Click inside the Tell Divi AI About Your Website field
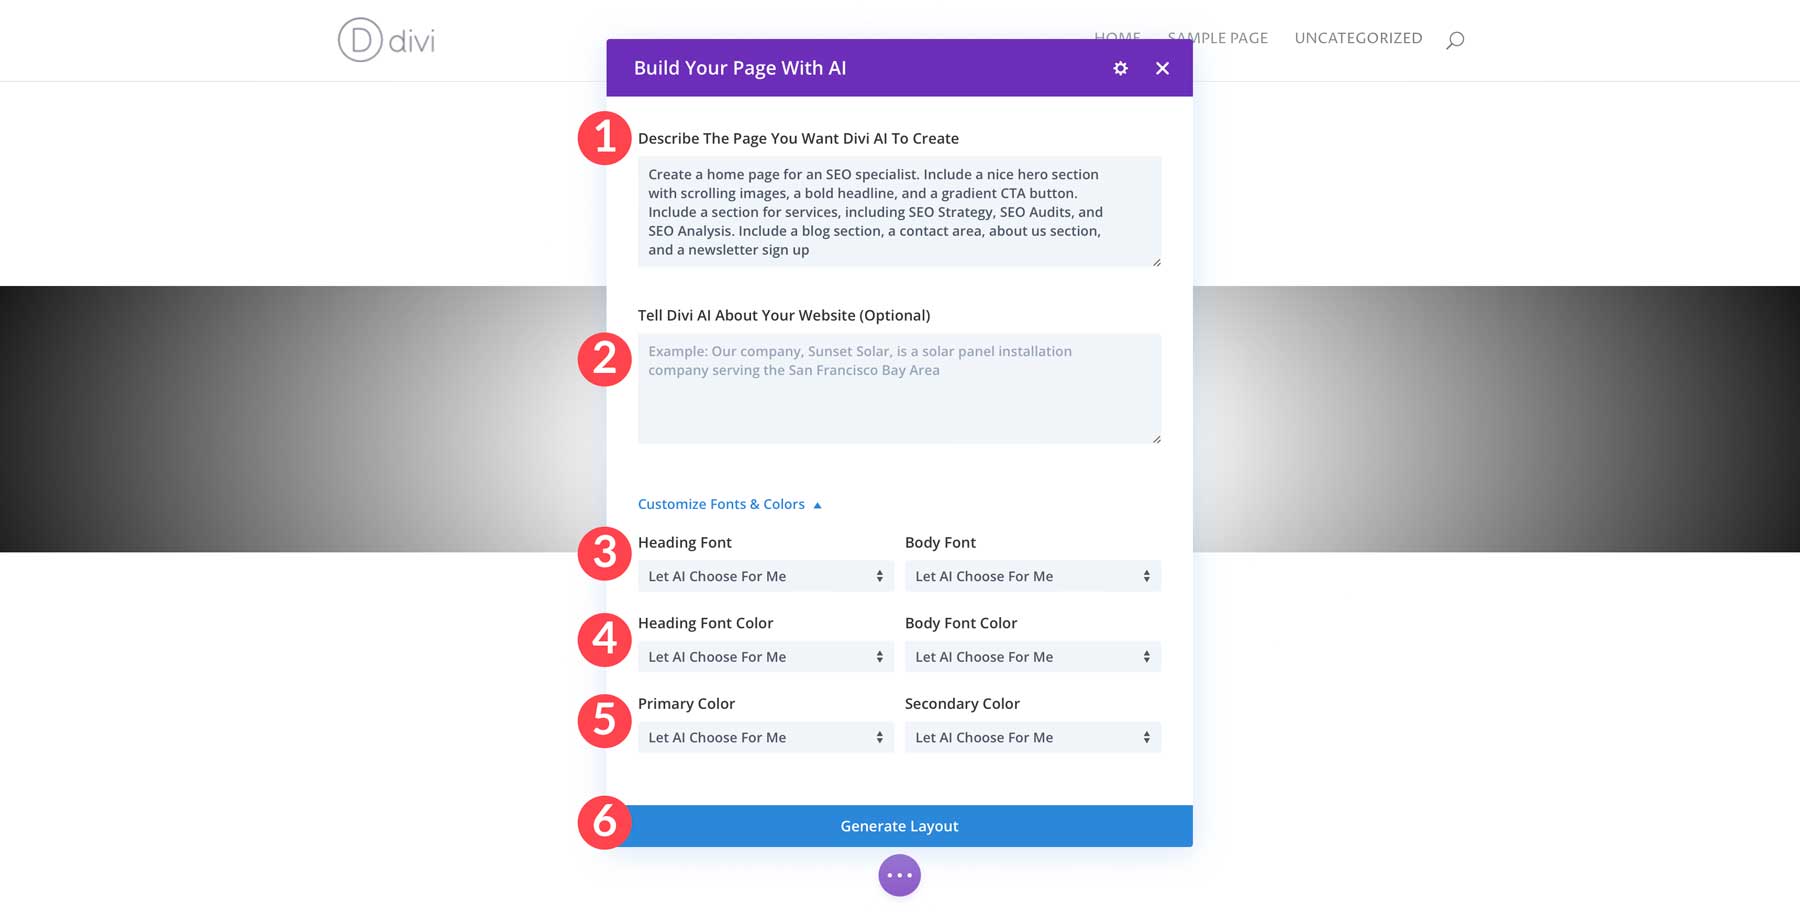The height and width of the screenshot is (919, 1800). click(899, 388)
